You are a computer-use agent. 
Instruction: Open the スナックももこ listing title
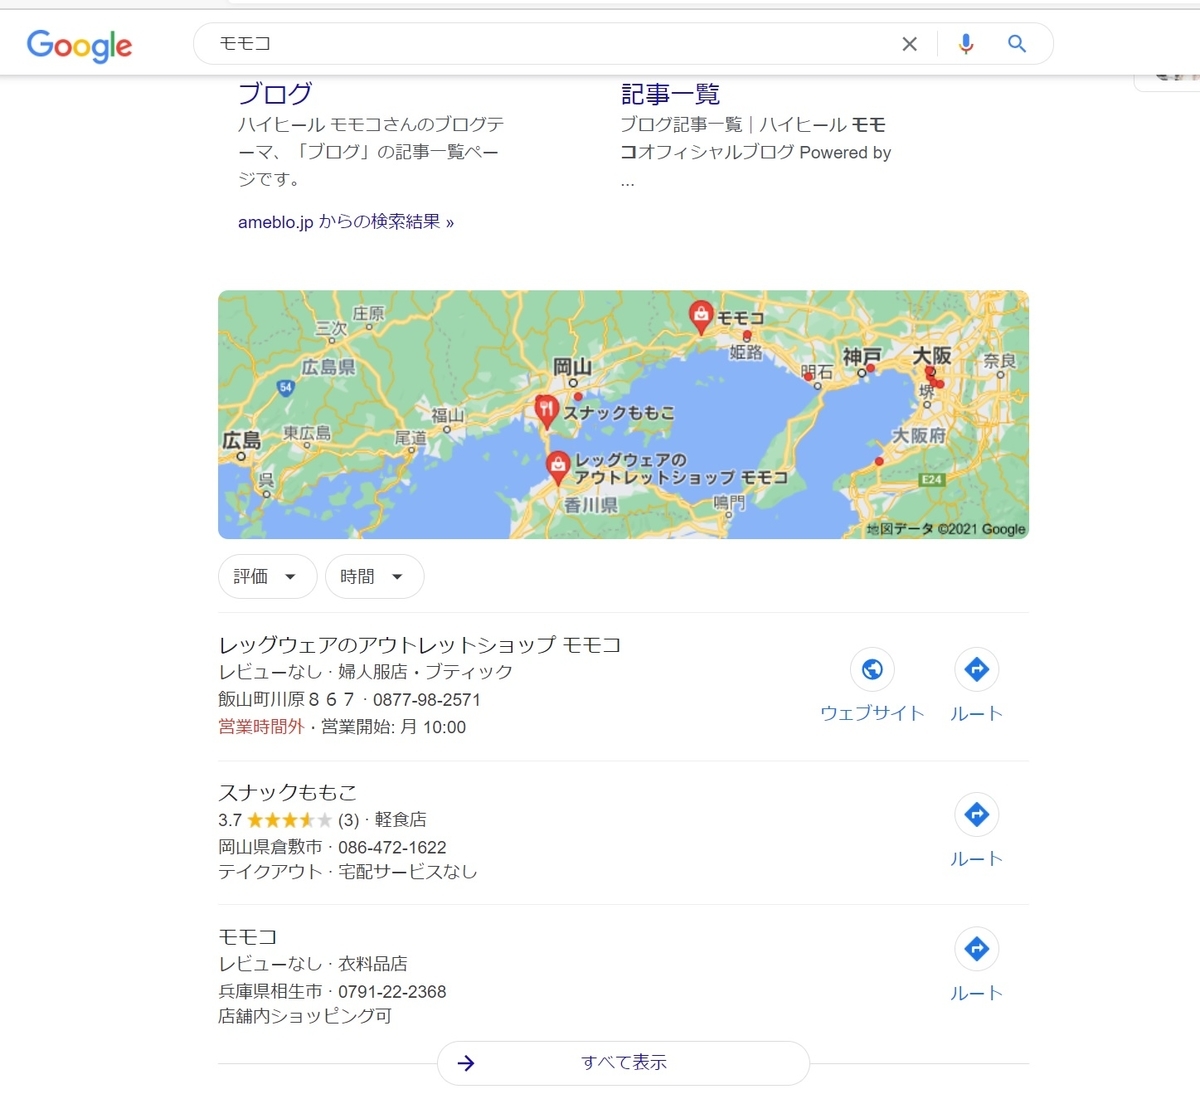(287, 792)
